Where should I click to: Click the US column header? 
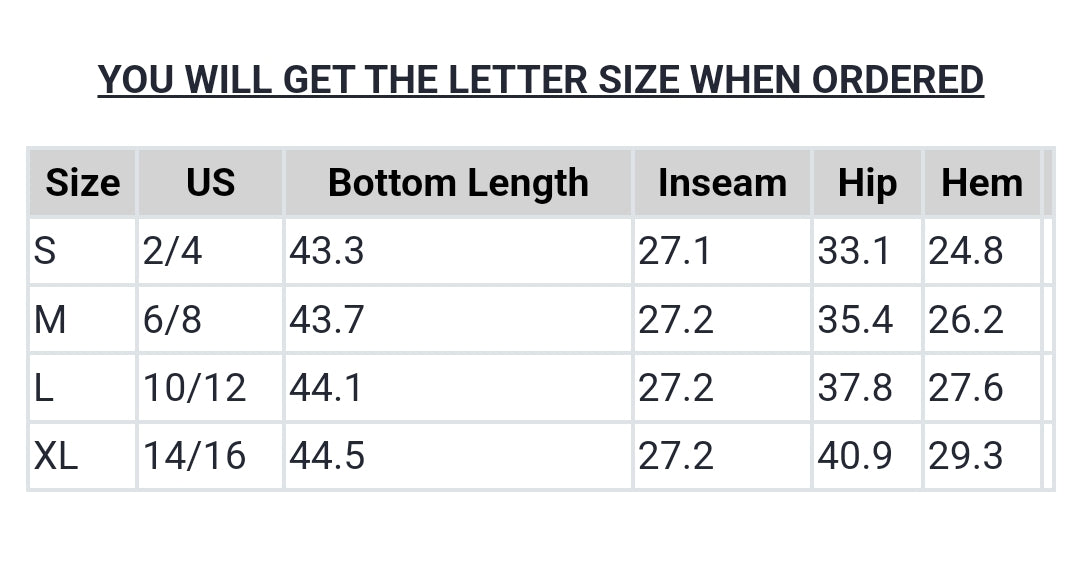coord(210,183)
